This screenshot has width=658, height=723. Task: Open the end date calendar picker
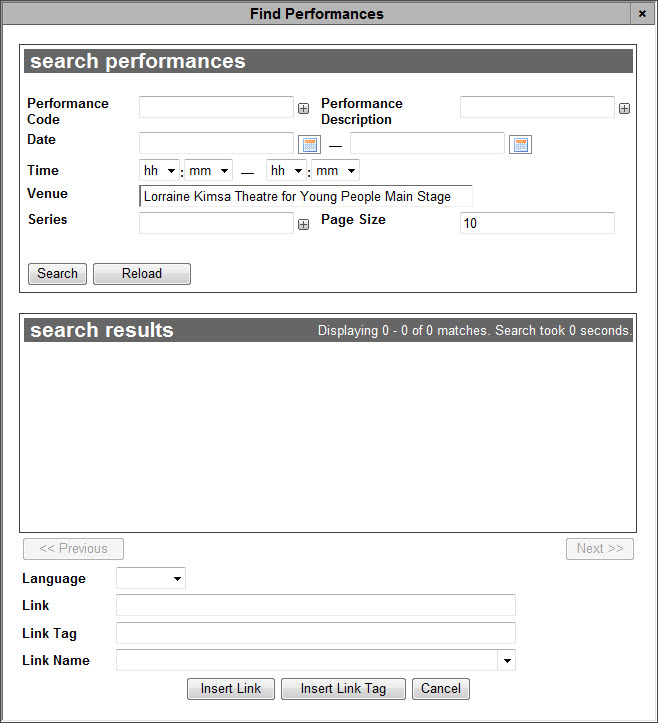click(x=521, y=144)
